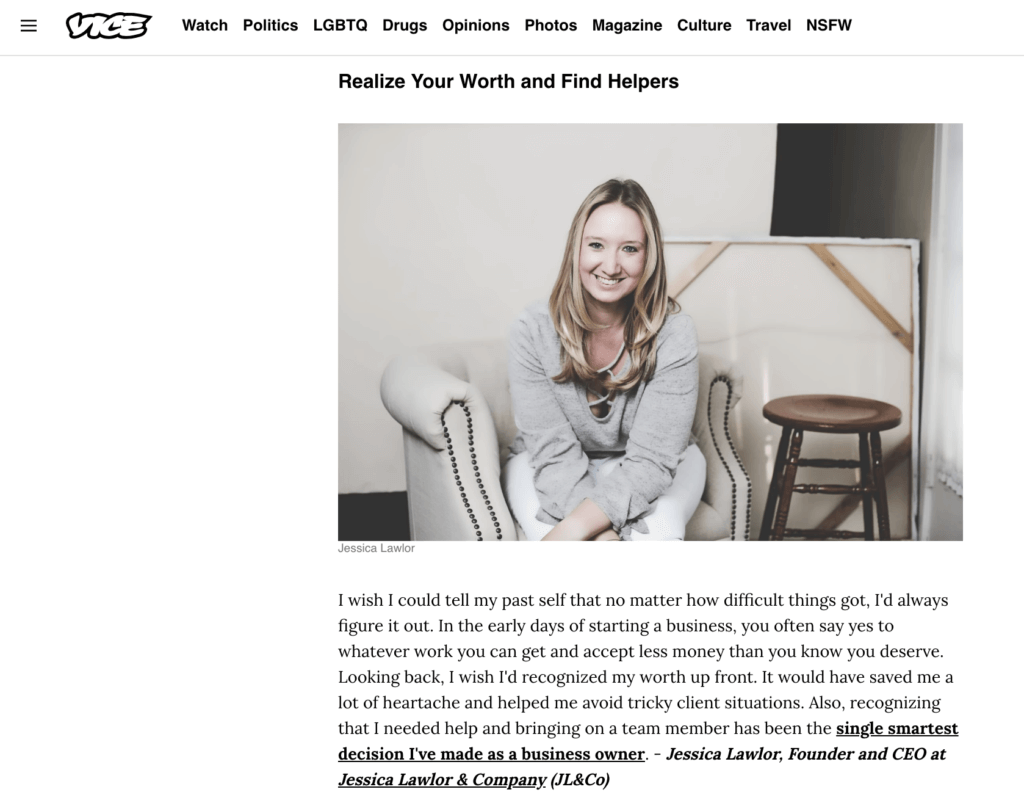Viewport: 1024px width, 806px height.
Task: Open the Drugs section
Action: (405, 25)
